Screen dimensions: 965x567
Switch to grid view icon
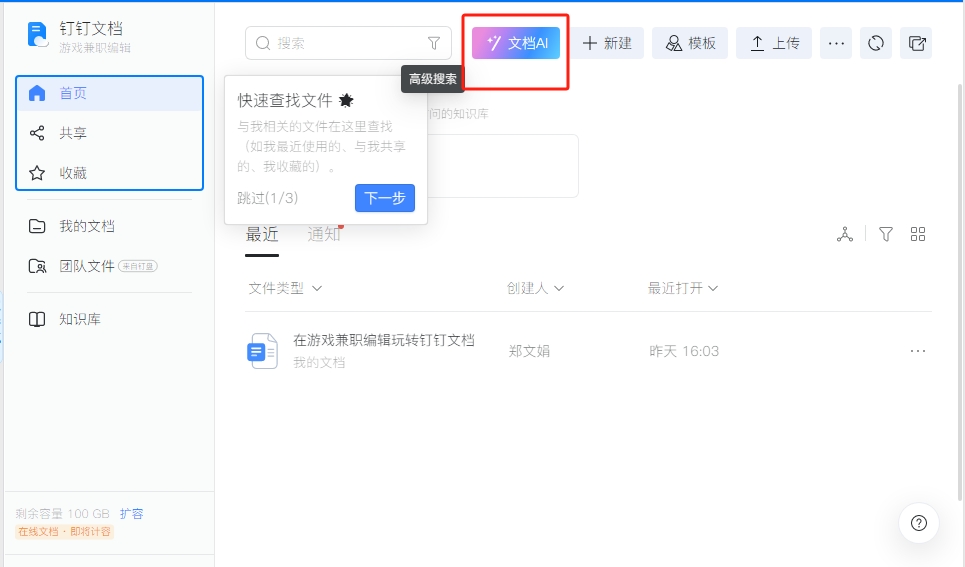coord(918,235)
